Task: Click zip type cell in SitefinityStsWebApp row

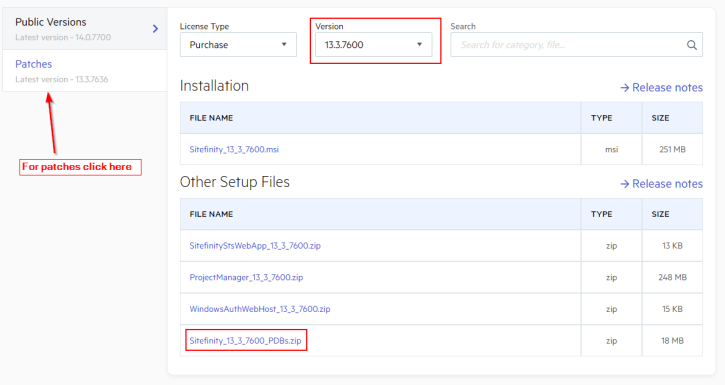Action: (611, 245)
